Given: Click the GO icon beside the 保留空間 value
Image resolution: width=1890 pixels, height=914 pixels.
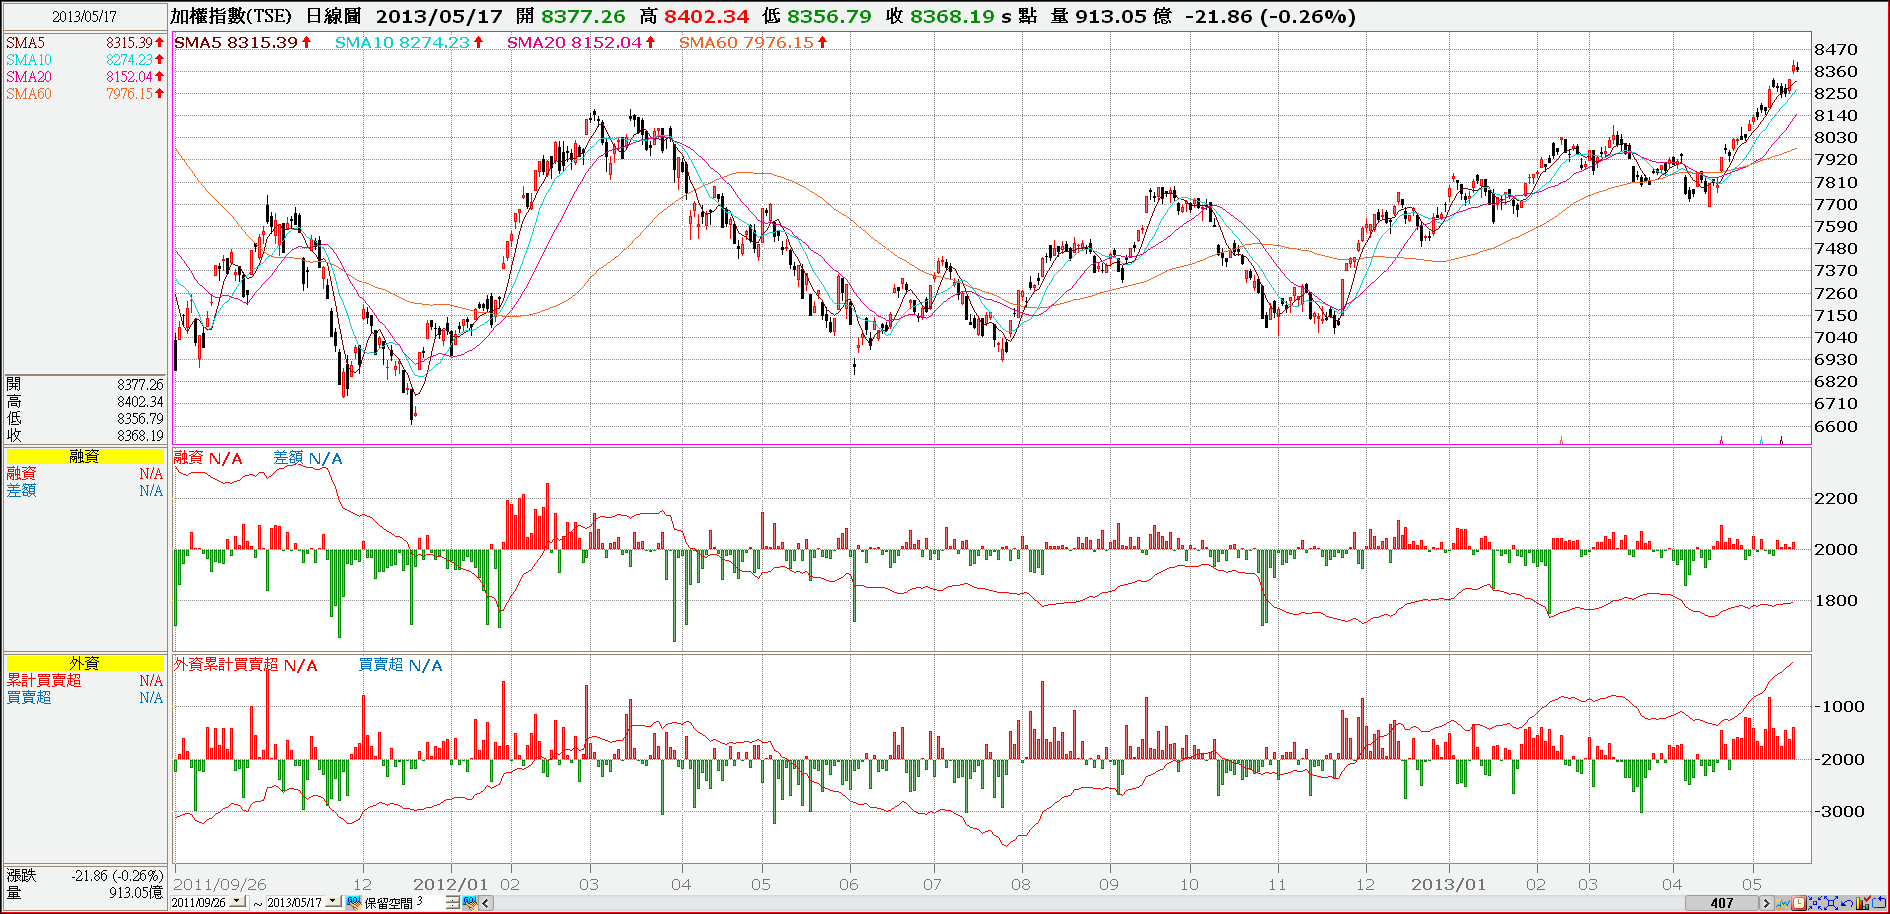Looking at the screenshot, I should (470, 902).
